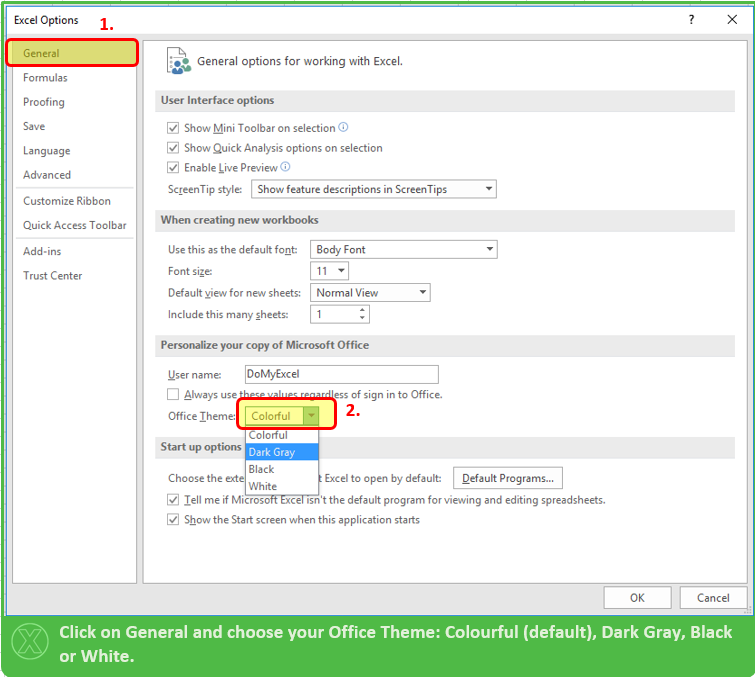
Task: Click the Default Programs button
Action: click(508, 478)
